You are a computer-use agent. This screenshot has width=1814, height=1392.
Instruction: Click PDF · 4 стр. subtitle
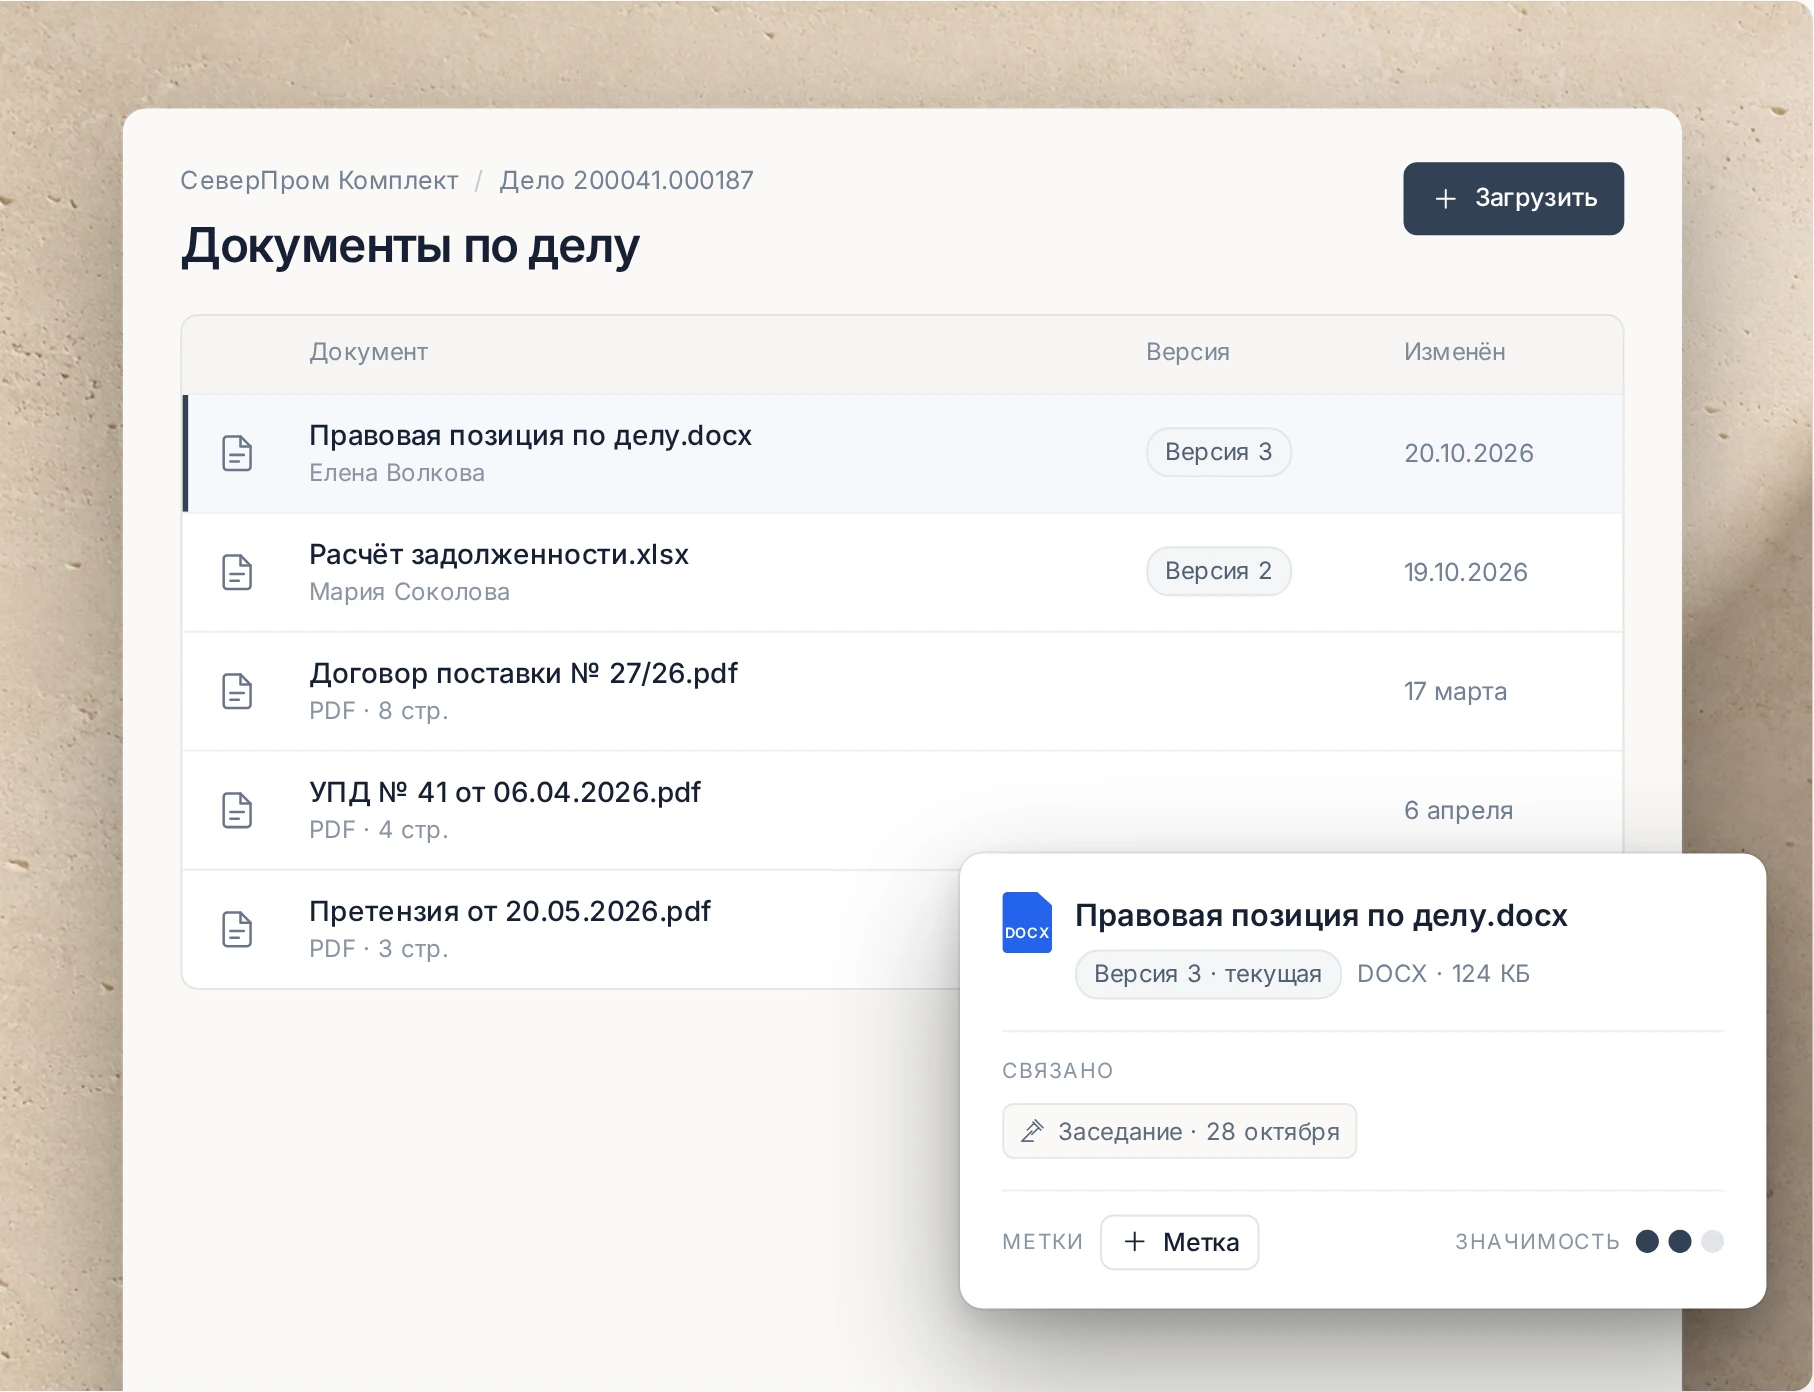coord(378,830)
